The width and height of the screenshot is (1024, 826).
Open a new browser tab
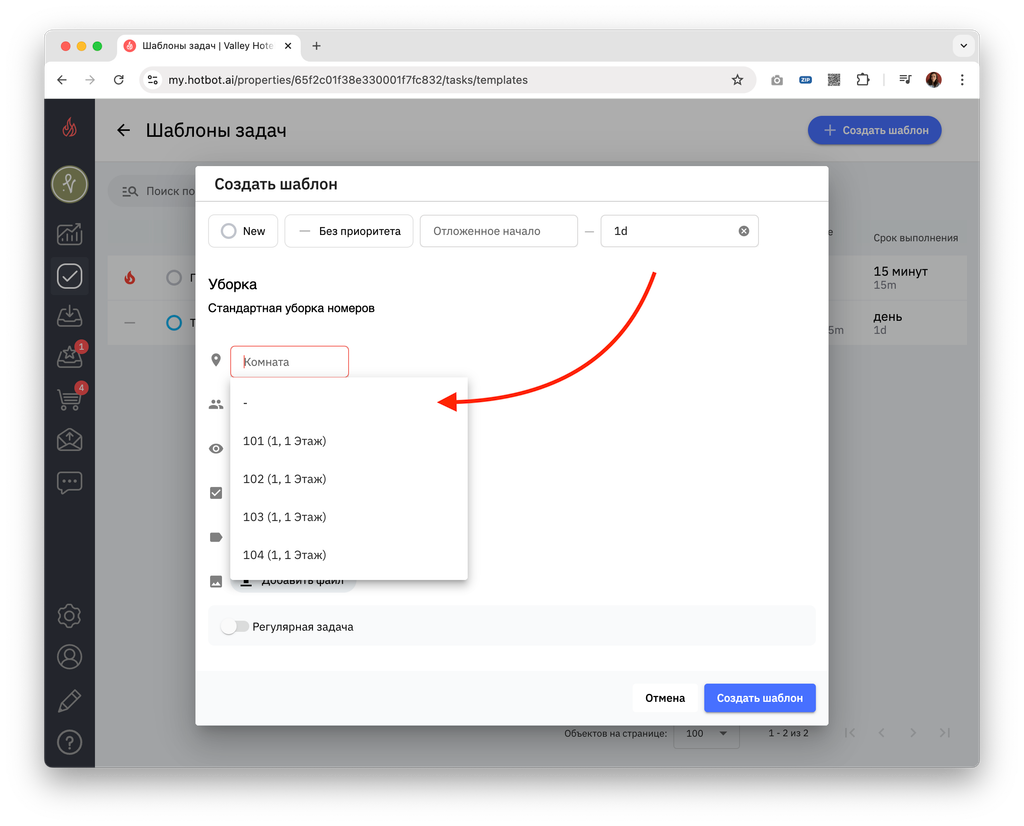316,46
